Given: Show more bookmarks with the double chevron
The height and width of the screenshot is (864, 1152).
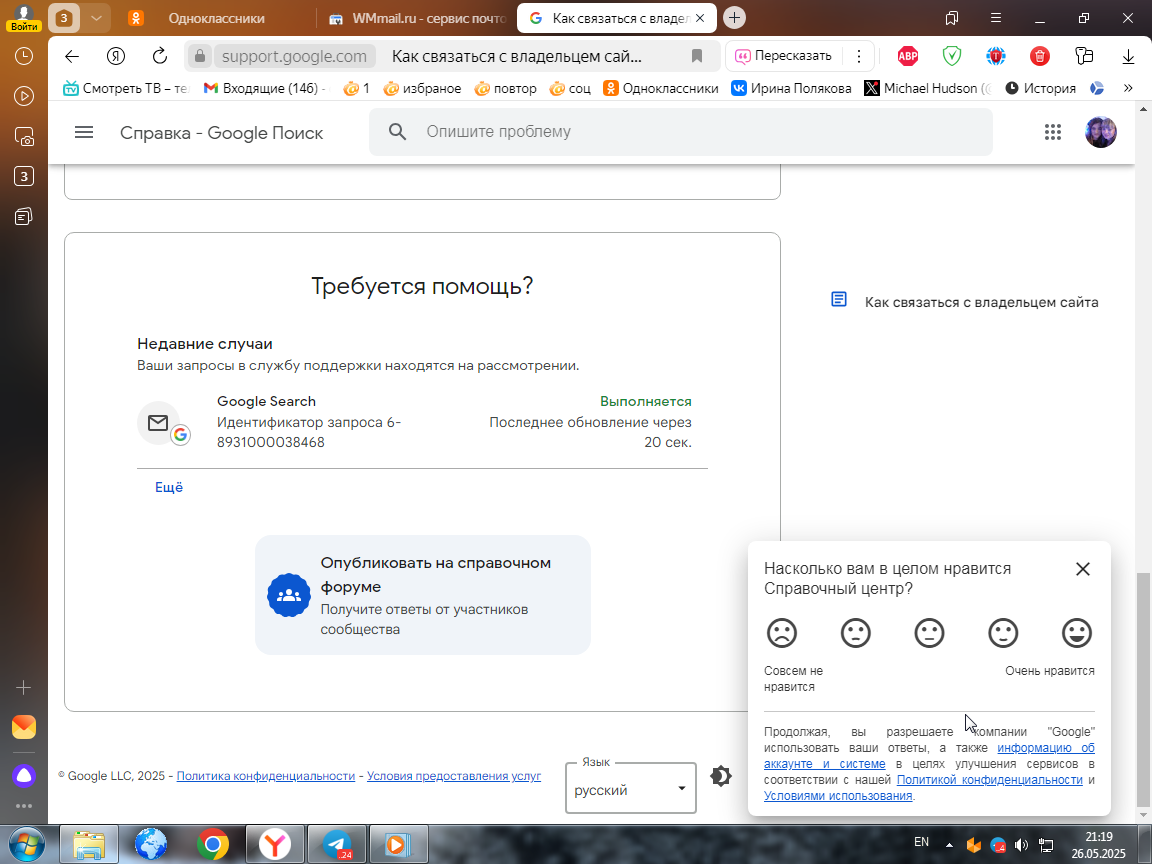Looking at the screenshot, I should 1128,88.
